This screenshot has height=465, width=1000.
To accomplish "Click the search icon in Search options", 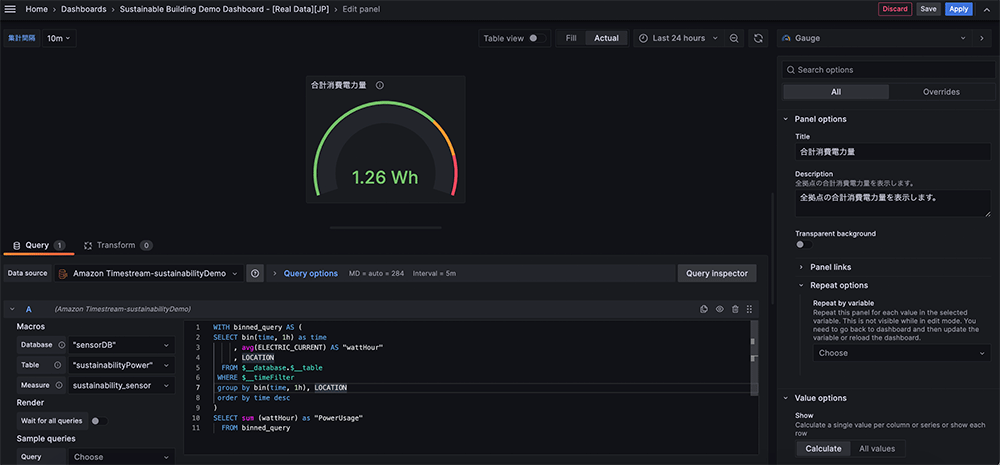I will point(791,70).
